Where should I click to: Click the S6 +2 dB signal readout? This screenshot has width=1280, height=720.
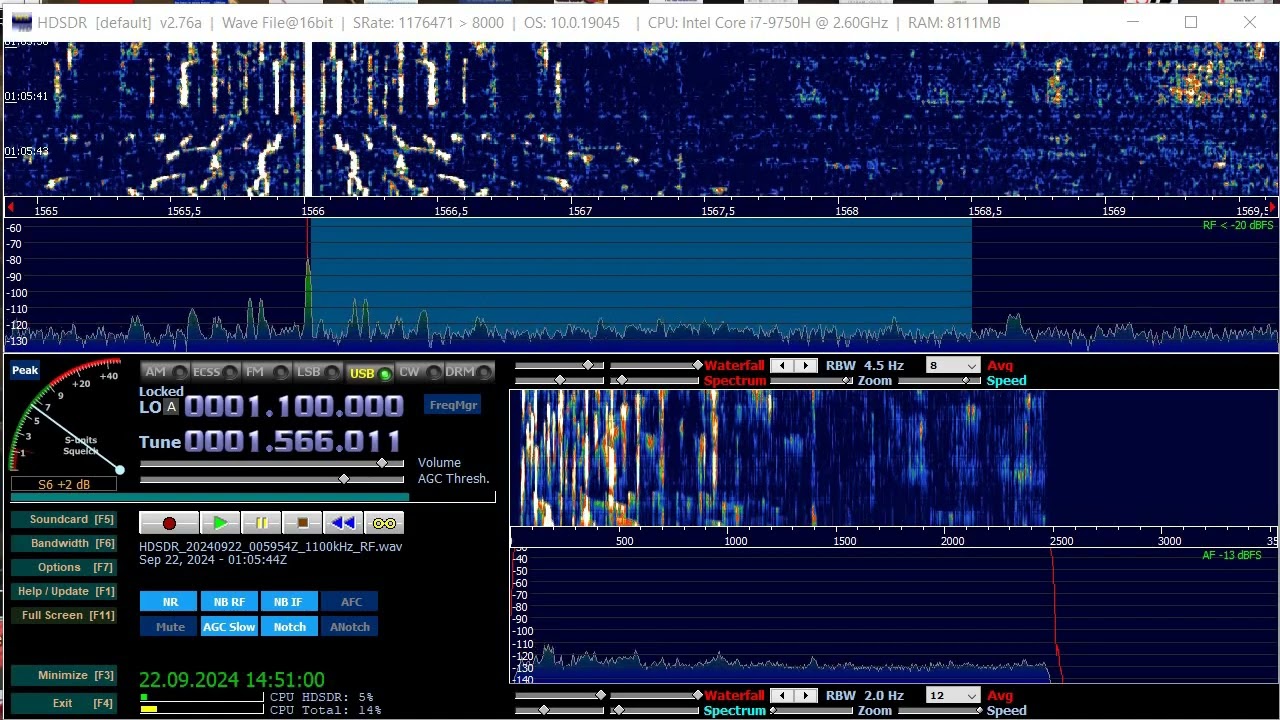pyautogui.click(x=64, y=484)
